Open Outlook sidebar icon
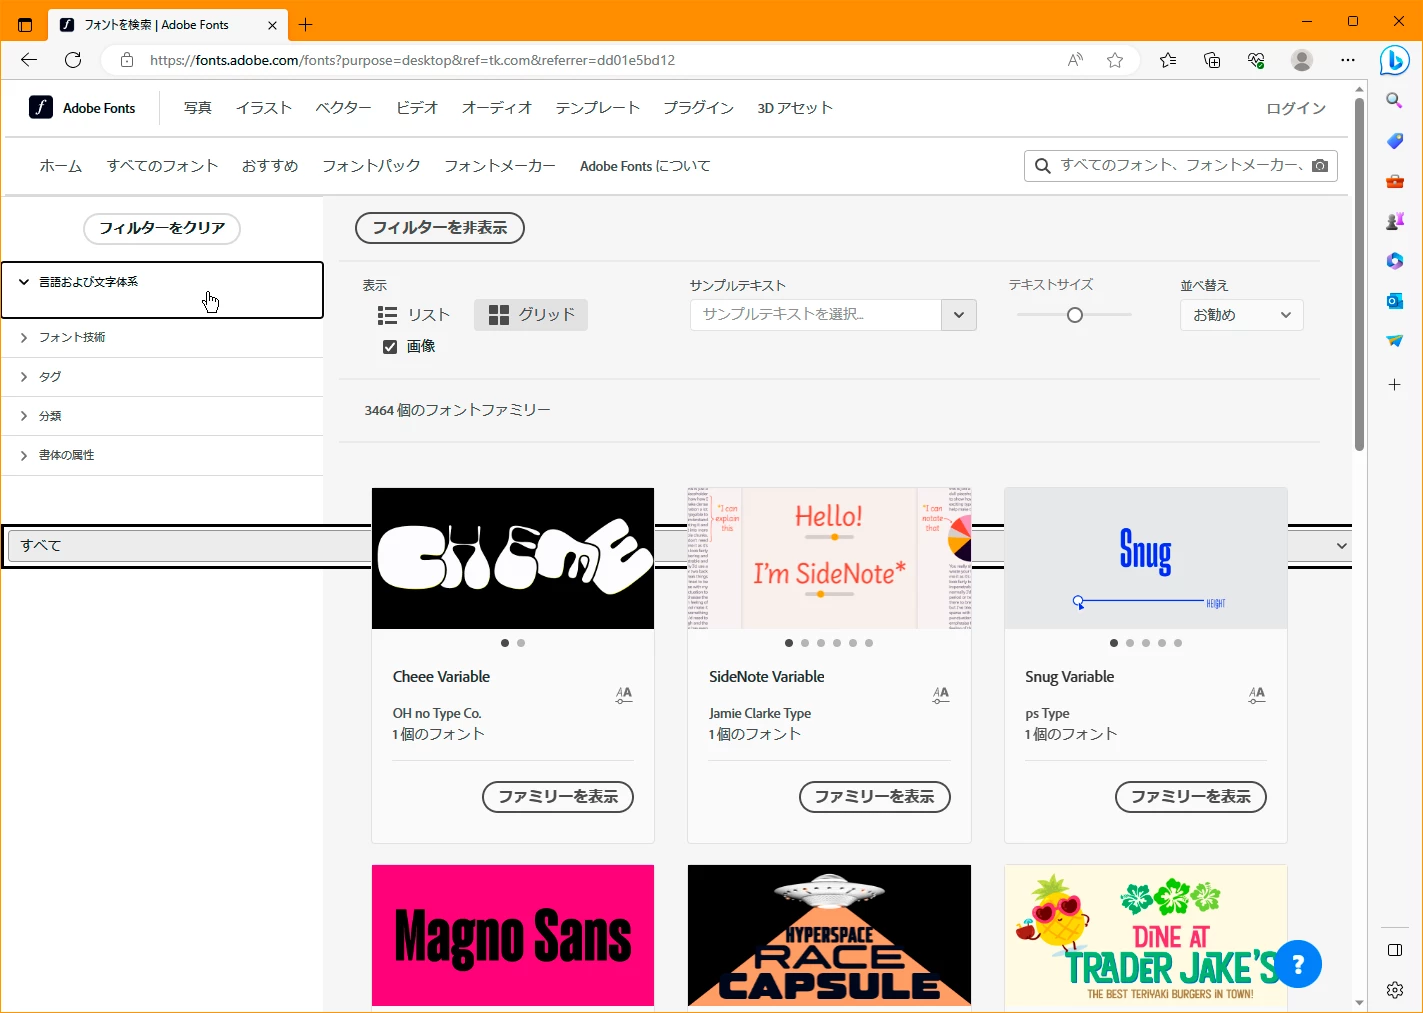This screenshot has height=1013, width=1423. (1395, 301)
